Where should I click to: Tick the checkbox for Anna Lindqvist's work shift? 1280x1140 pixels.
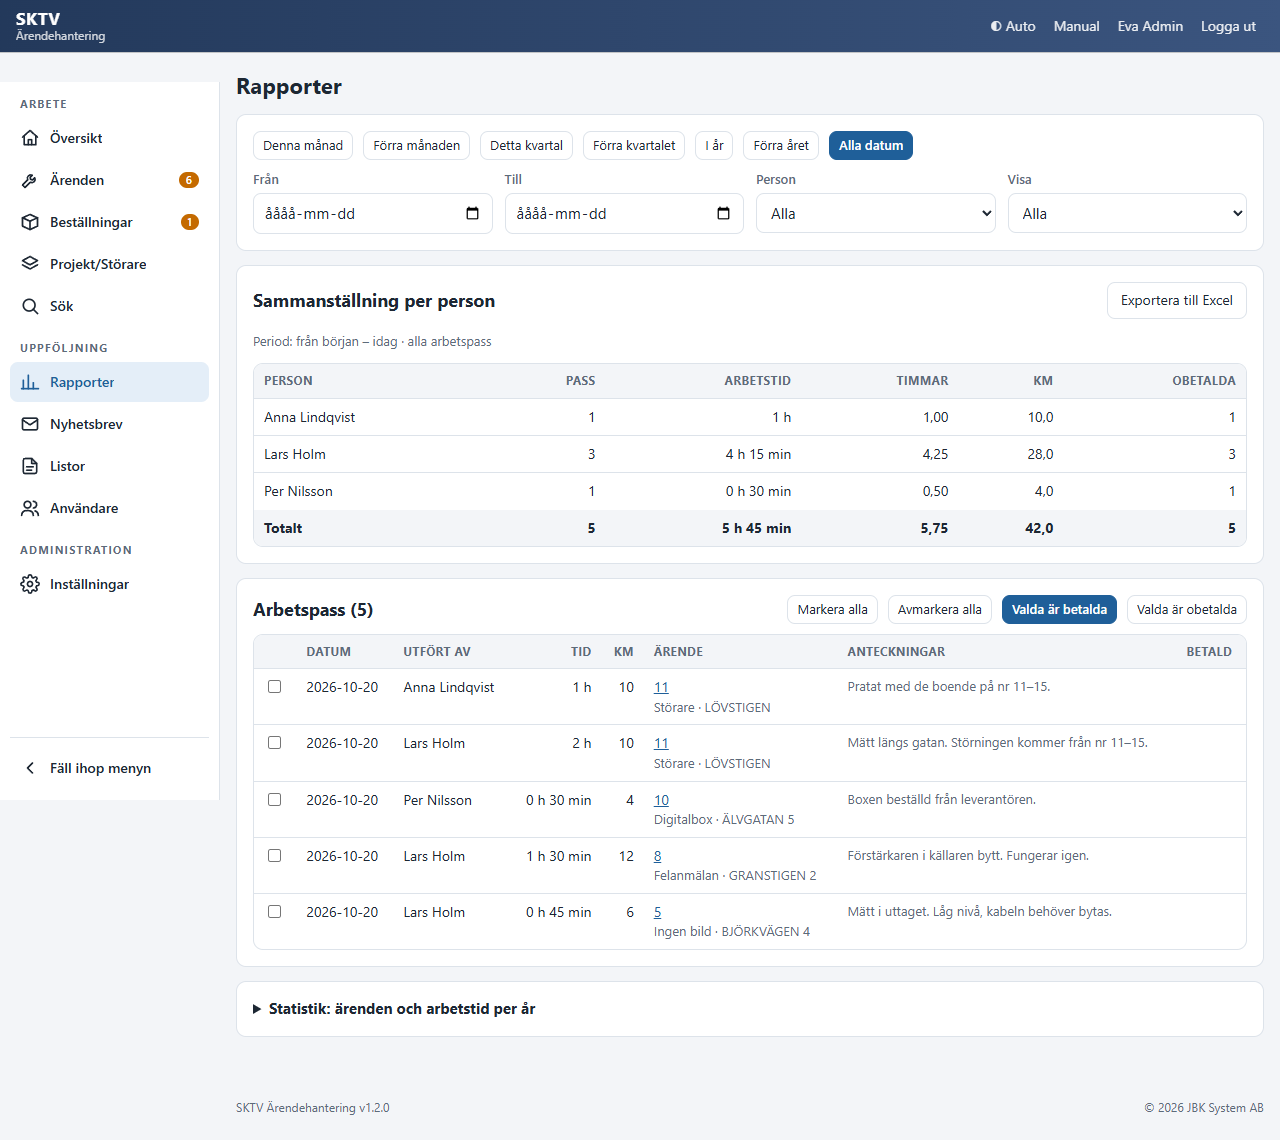274,687
